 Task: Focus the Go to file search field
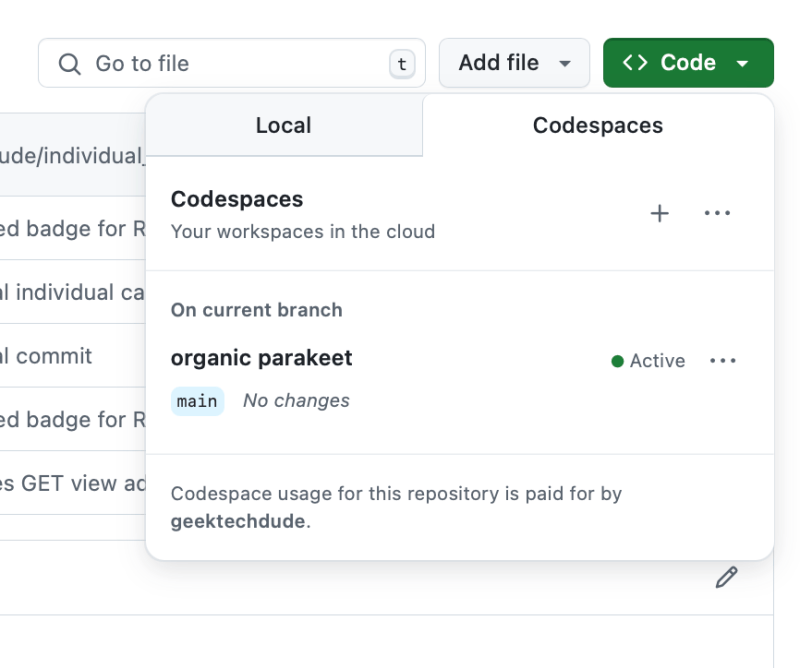(x=232, y=63)
